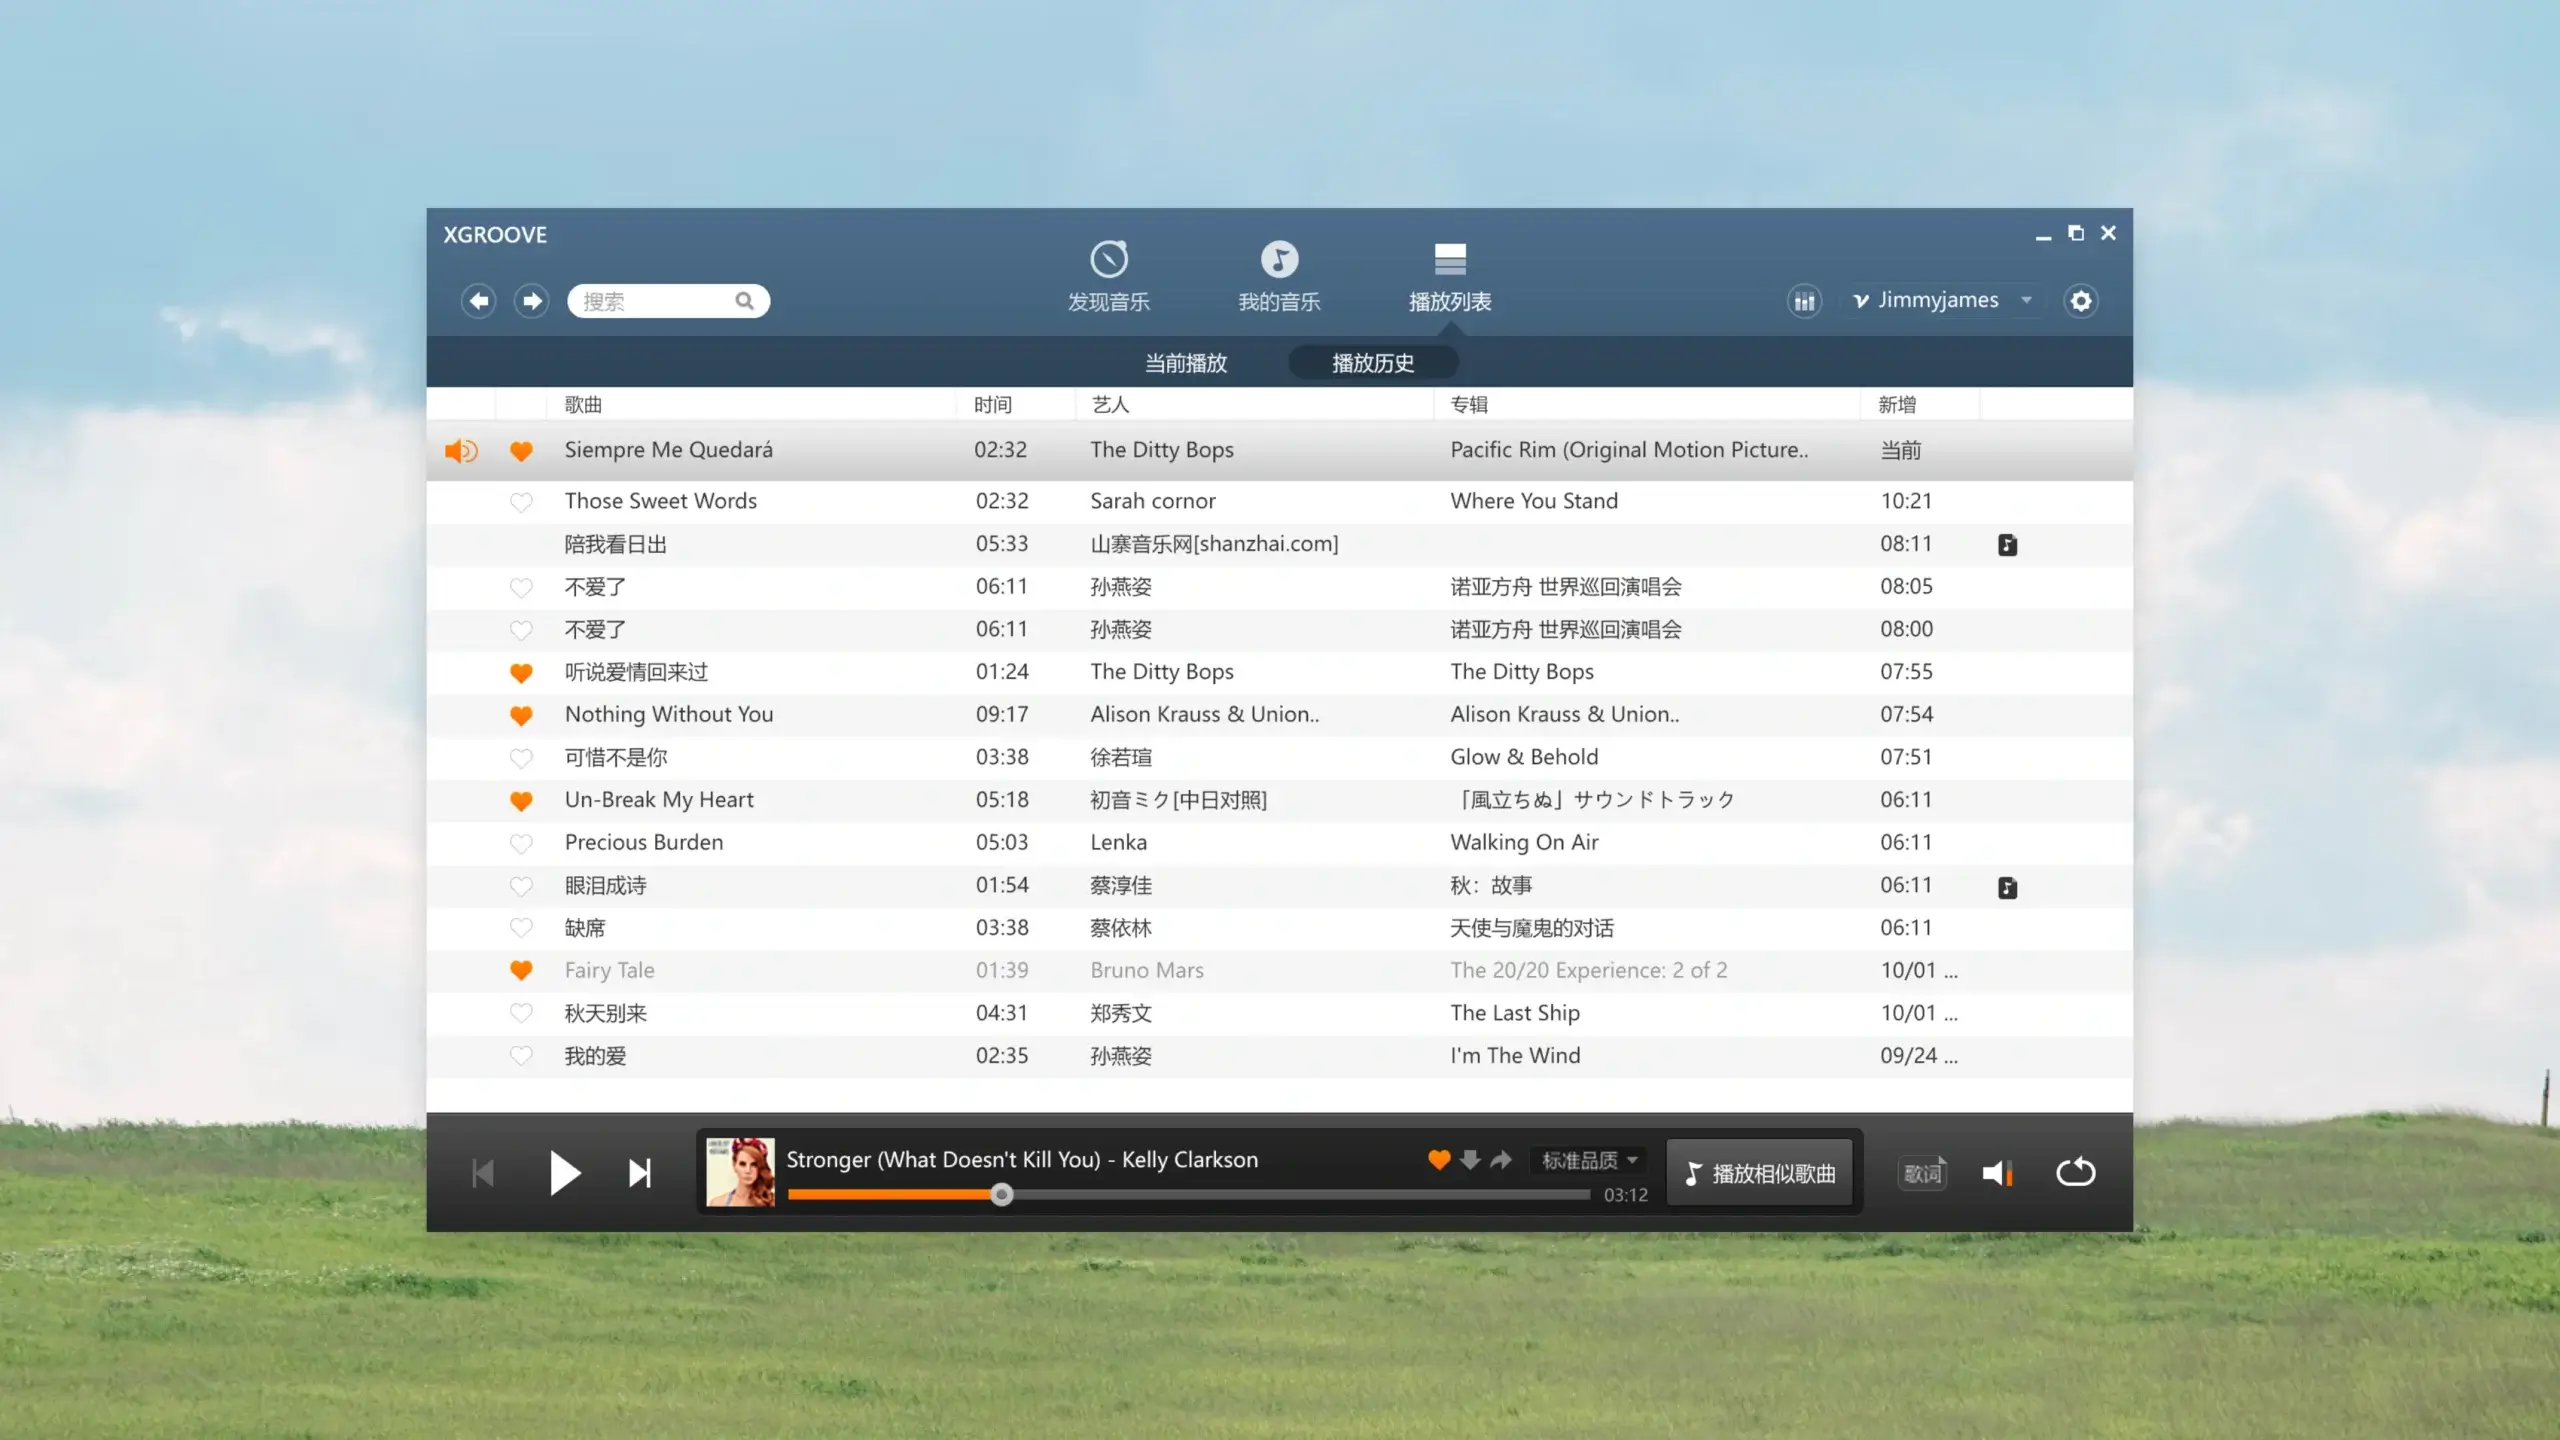Open the settings gear icon

coord(2080,301)
